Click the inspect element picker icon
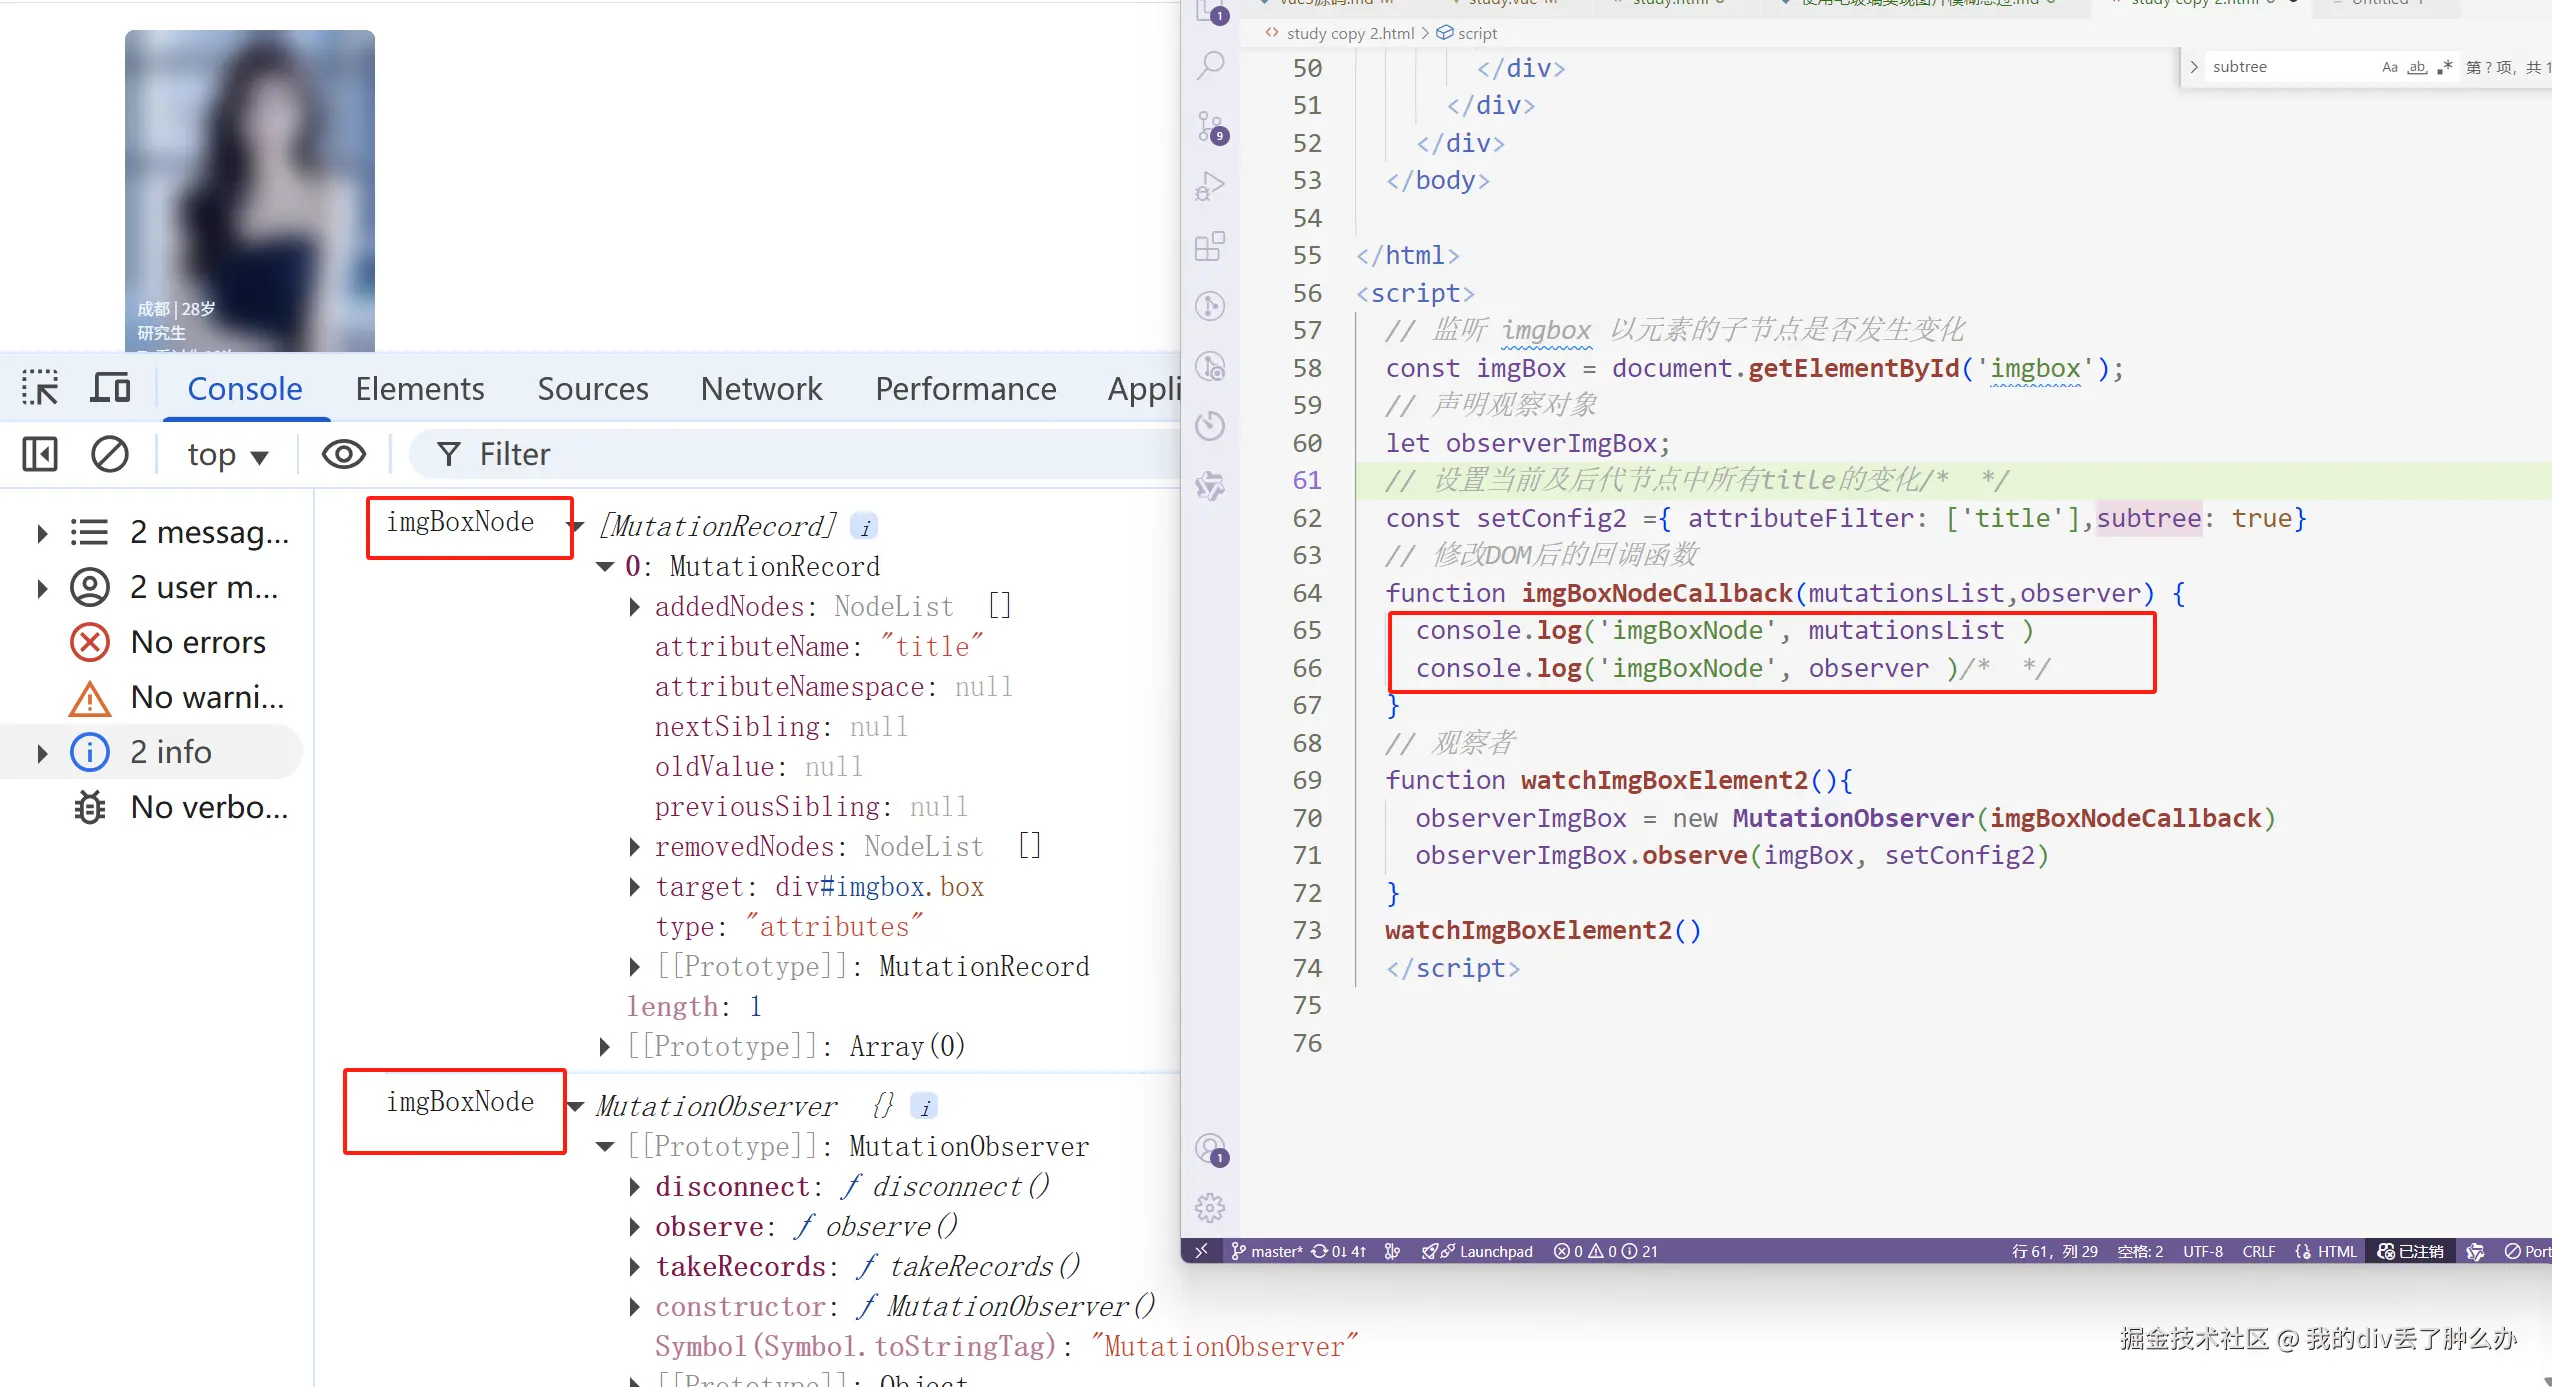Screen dimensions: 2552x1387 (40, 388)
